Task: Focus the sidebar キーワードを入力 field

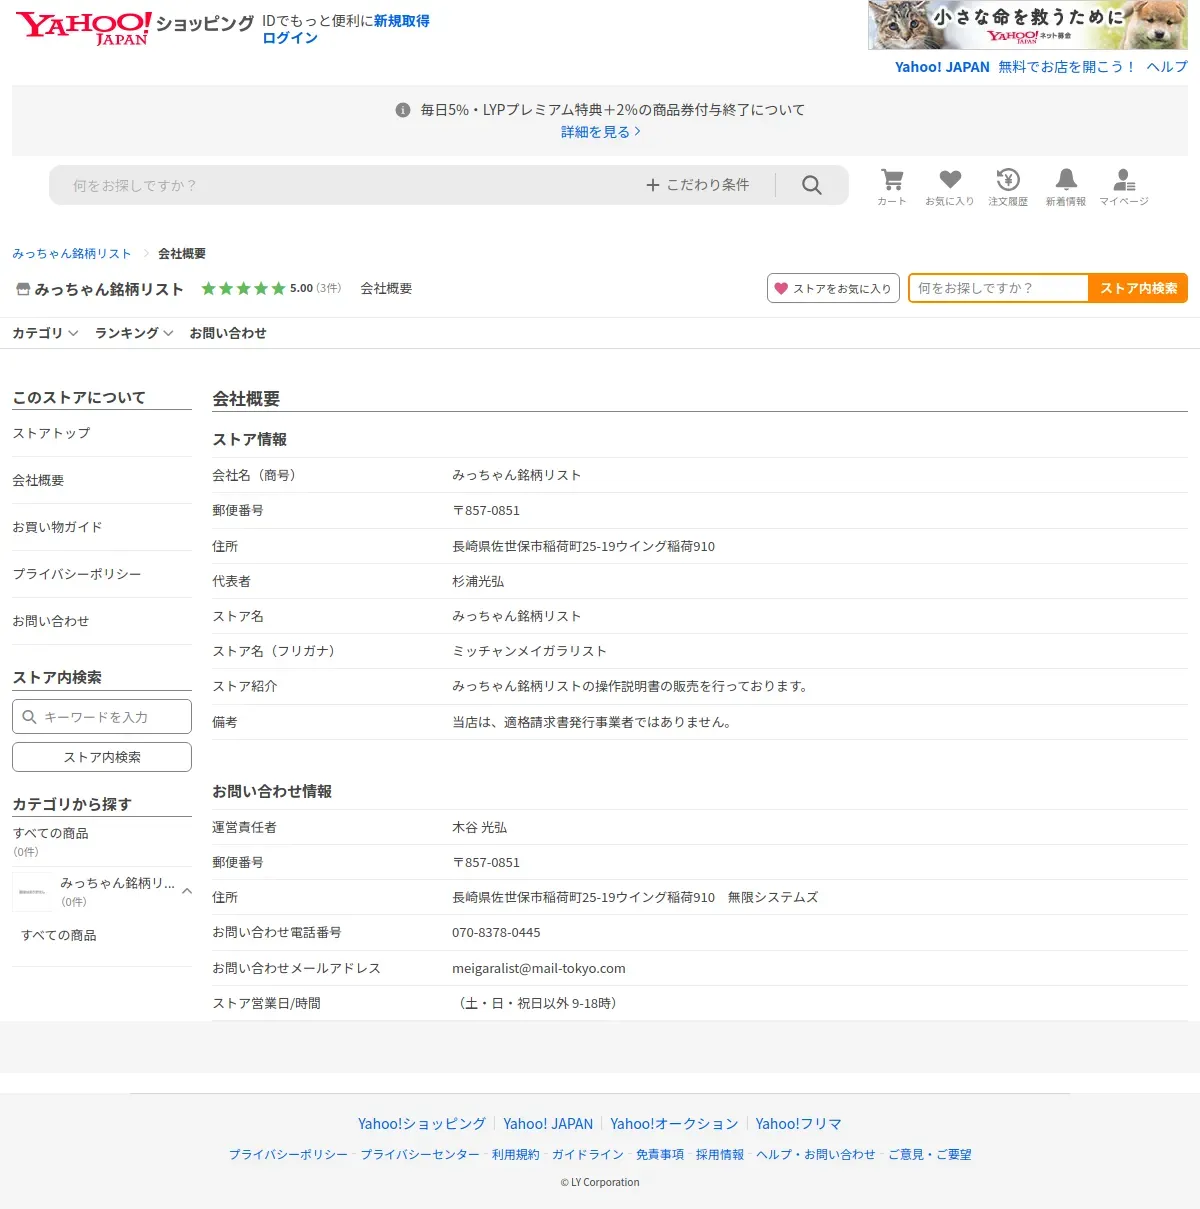Action: click(x=102, y=717)
